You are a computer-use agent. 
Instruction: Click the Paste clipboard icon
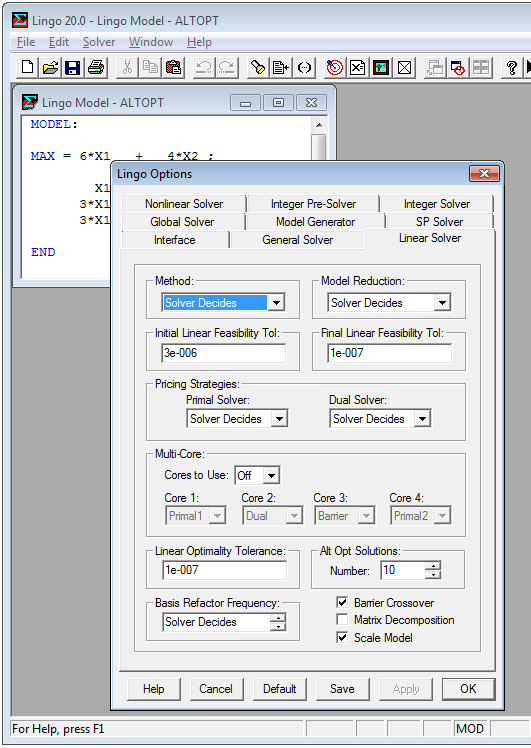click(173, 67)
